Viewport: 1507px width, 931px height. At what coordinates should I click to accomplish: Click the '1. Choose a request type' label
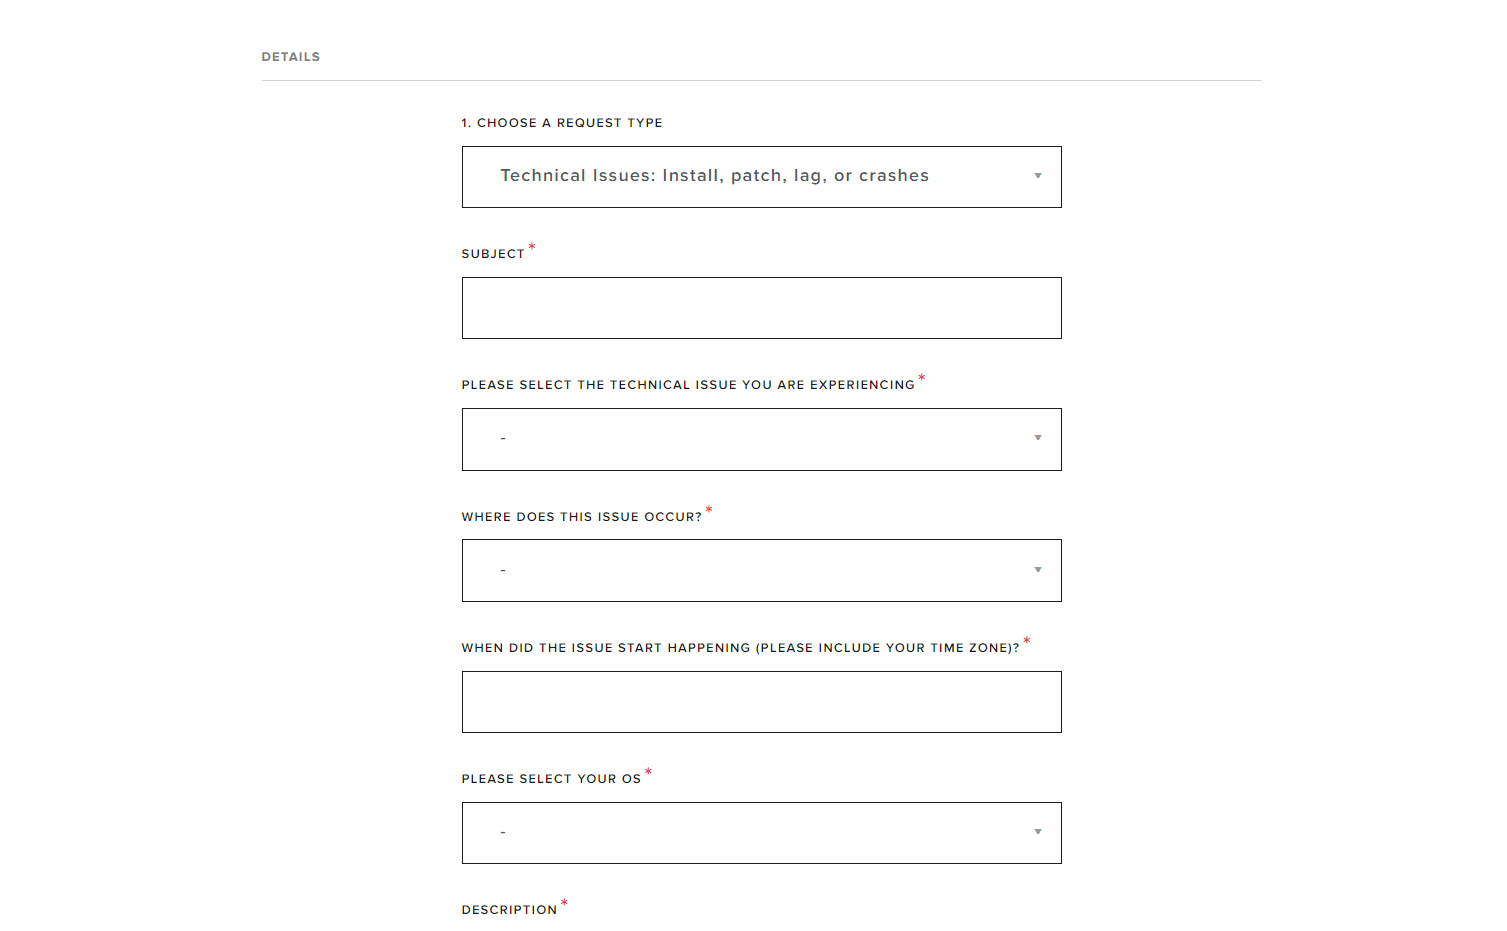click(562, 123)
